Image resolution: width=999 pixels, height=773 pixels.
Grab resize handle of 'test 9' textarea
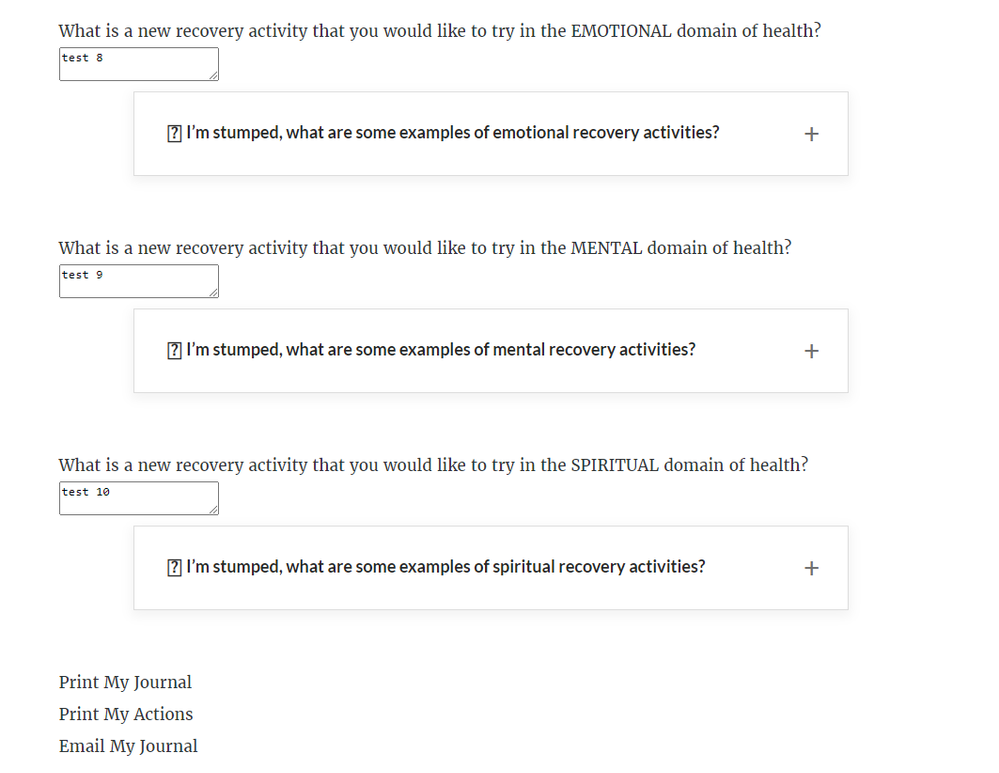tap(213, 293)
